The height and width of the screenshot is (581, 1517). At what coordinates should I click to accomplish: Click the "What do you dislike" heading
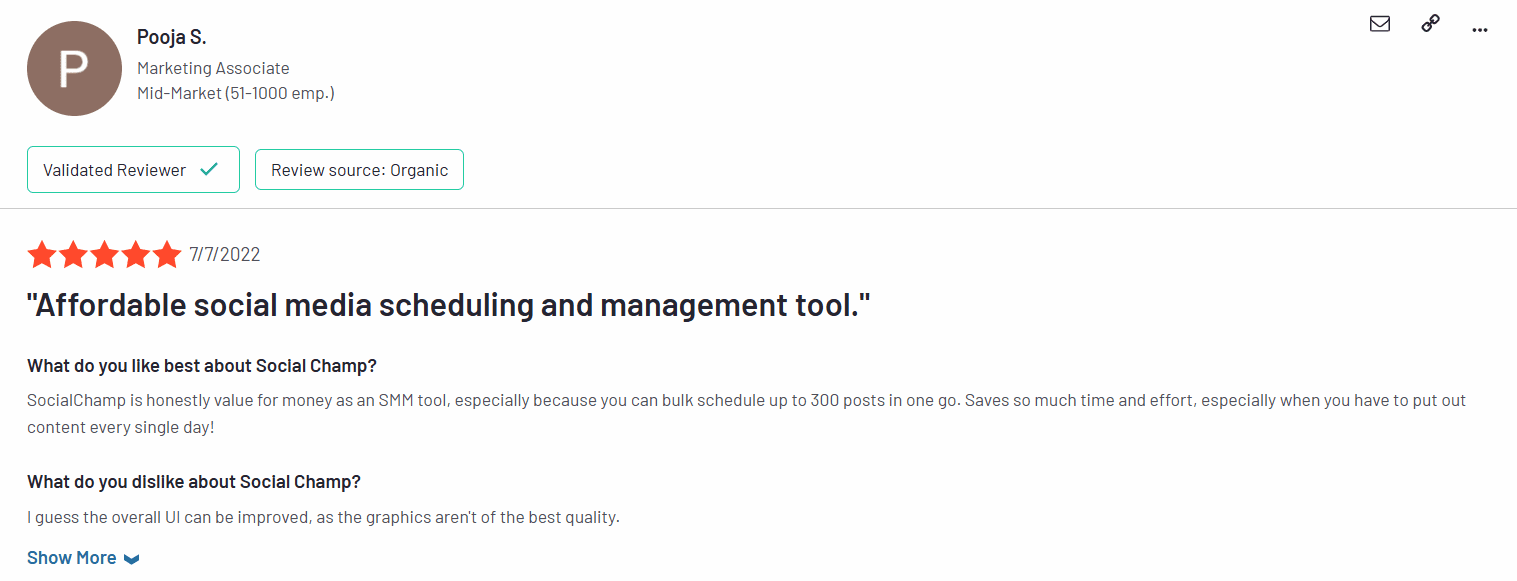(x=193, y=482)
